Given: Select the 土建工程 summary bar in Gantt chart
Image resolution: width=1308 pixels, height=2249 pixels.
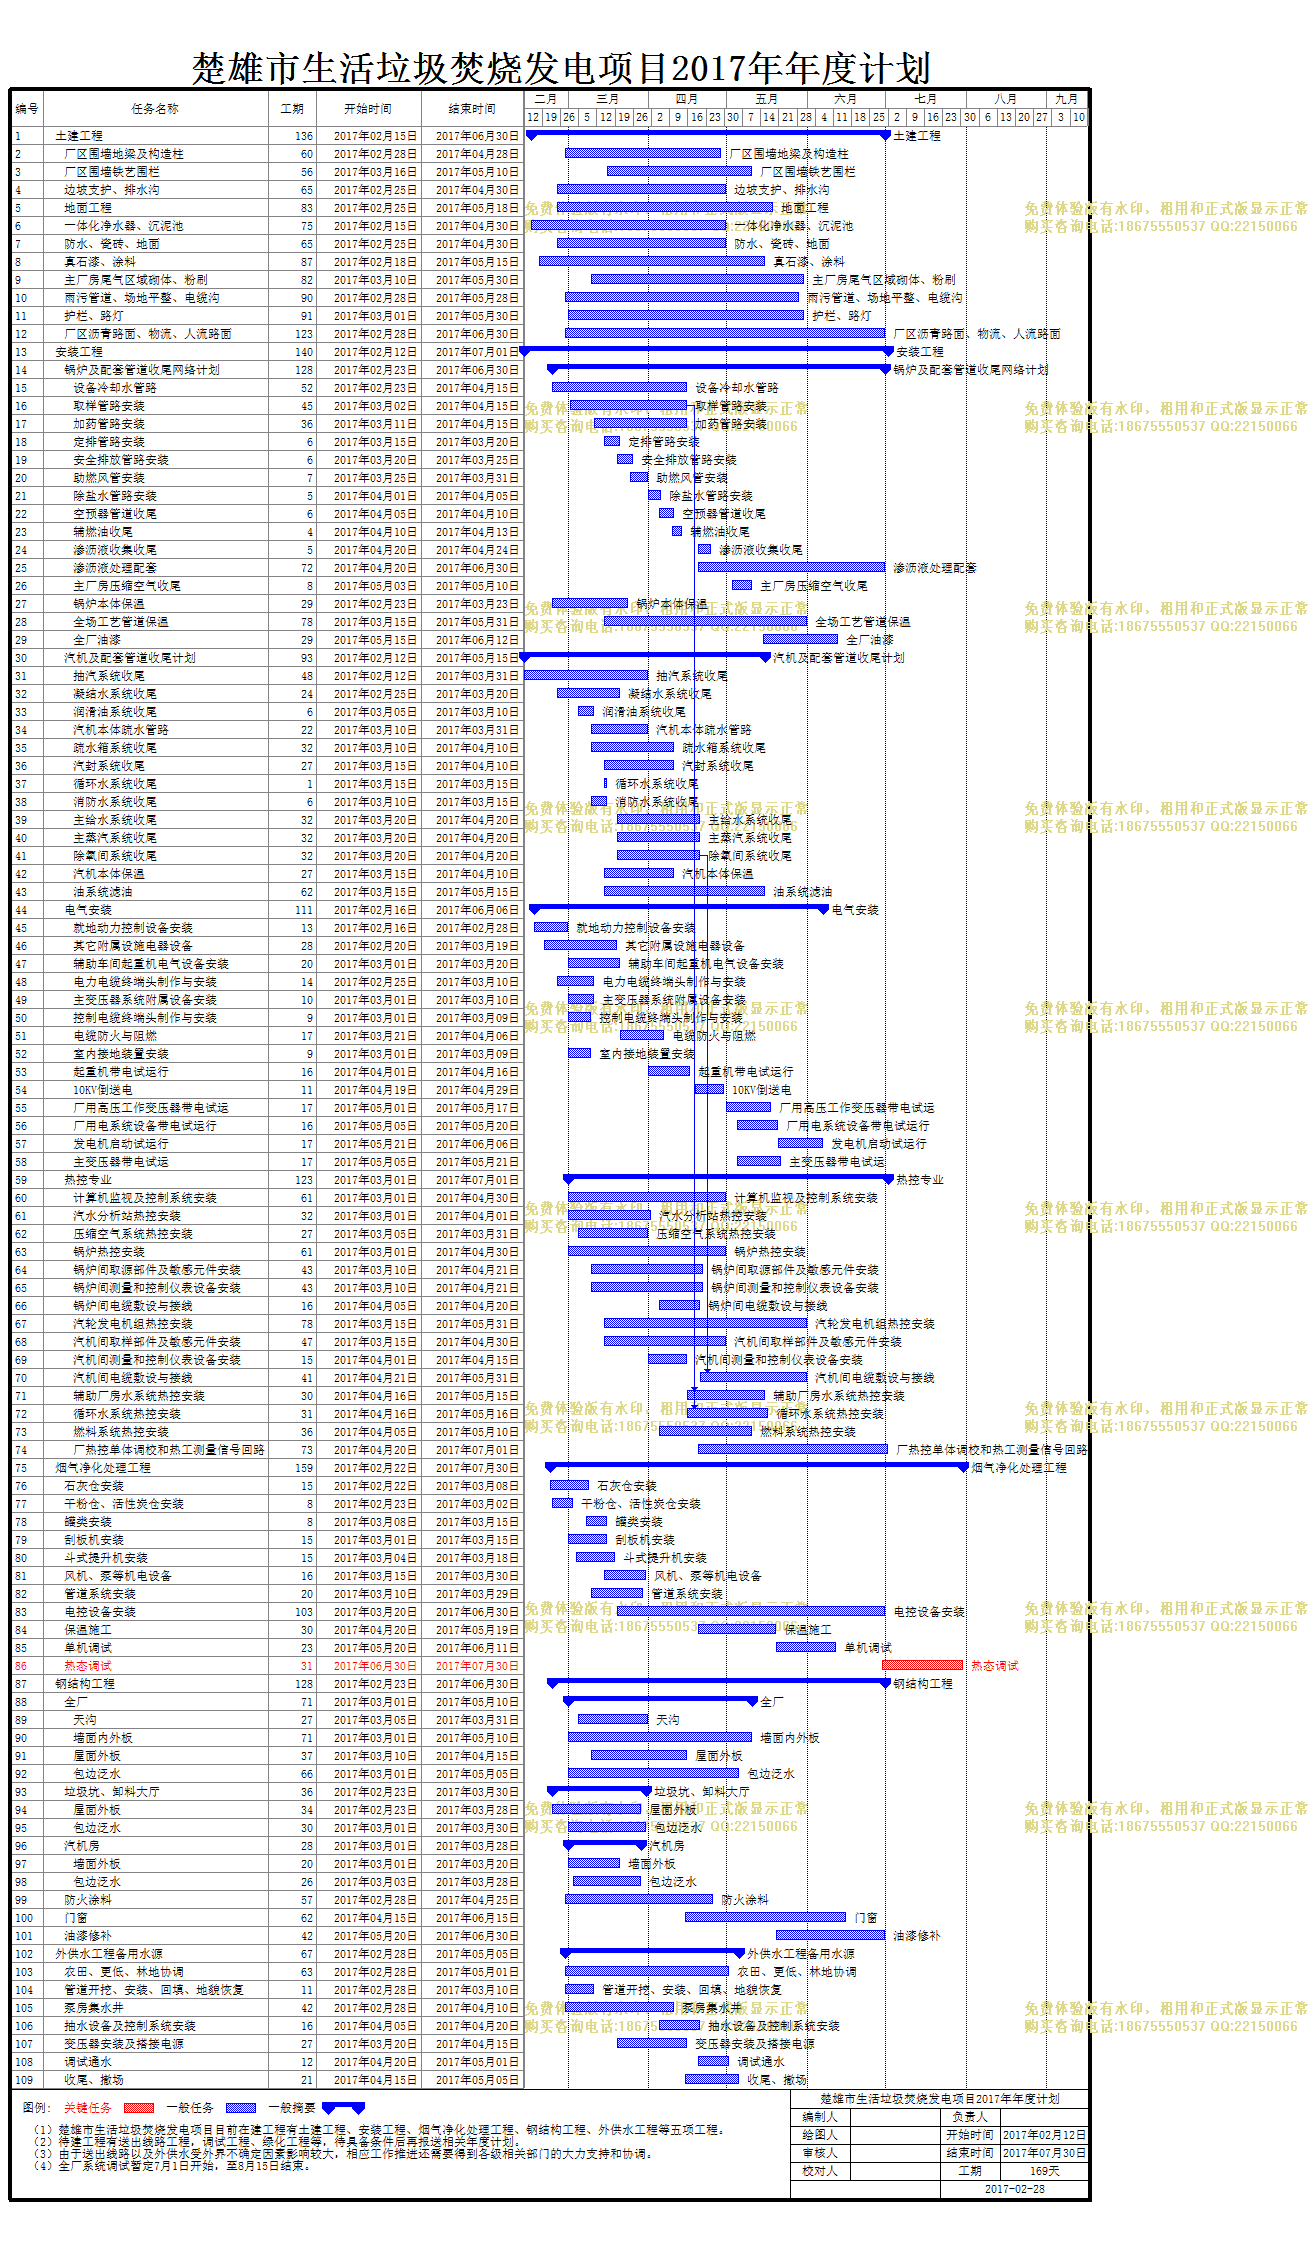Looking at the screenshot, I should (707, 134).
